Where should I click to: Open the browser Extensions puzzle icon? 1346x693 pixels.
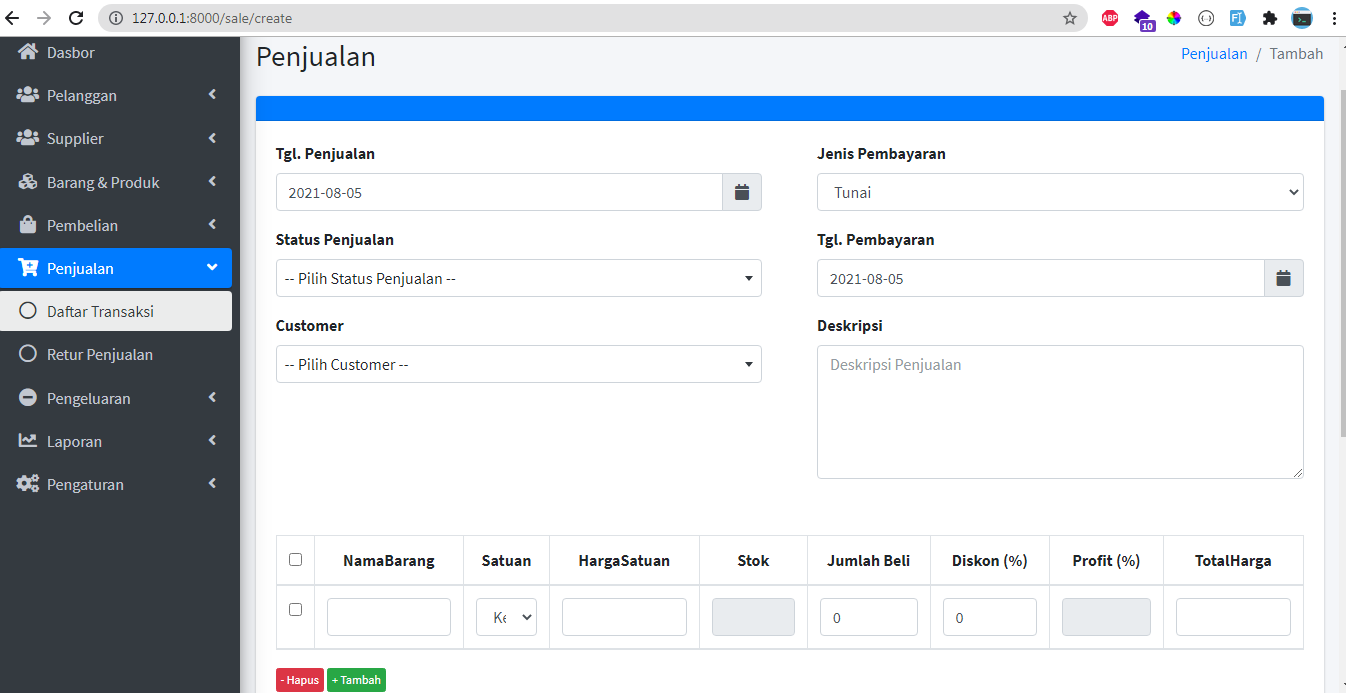point(1270,18)
